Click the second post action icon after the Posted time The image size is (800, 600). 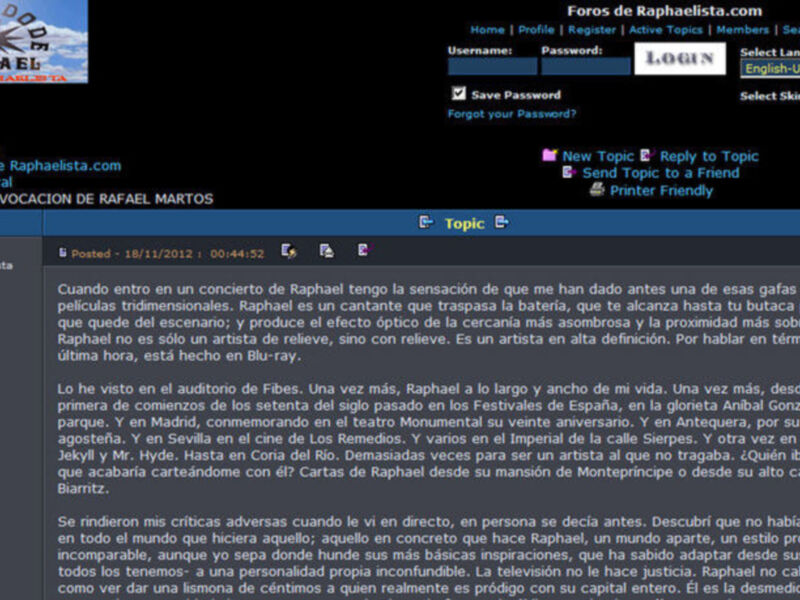[x=327, y=251]
